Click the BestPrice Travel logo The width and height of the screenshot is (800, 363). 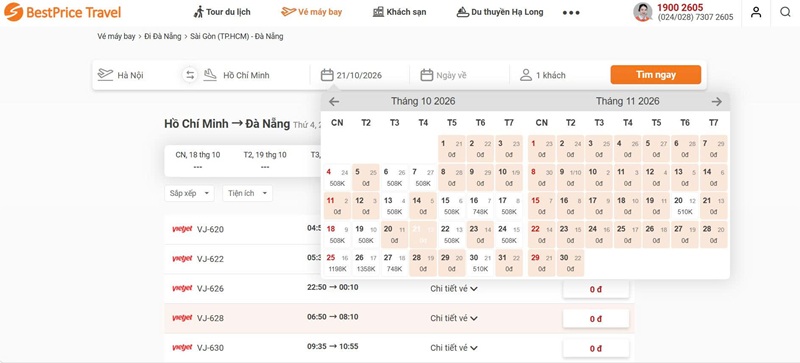click(62, 12)
